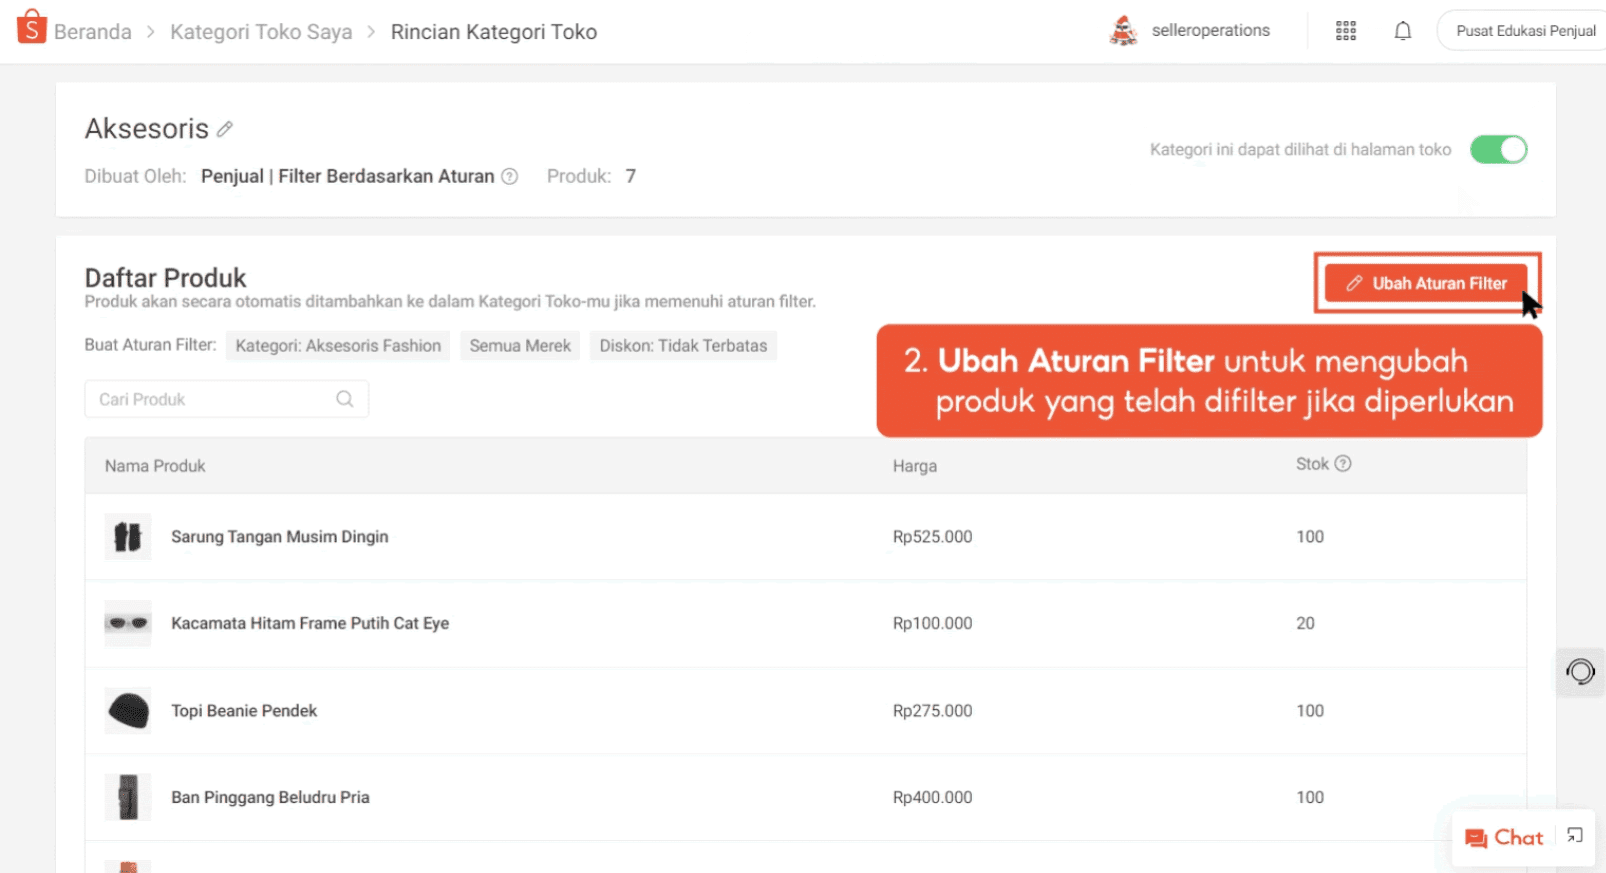Screen dimensions: 1606x873
Task: Click the Daftar Produk heading
Action: pos(165,278)
